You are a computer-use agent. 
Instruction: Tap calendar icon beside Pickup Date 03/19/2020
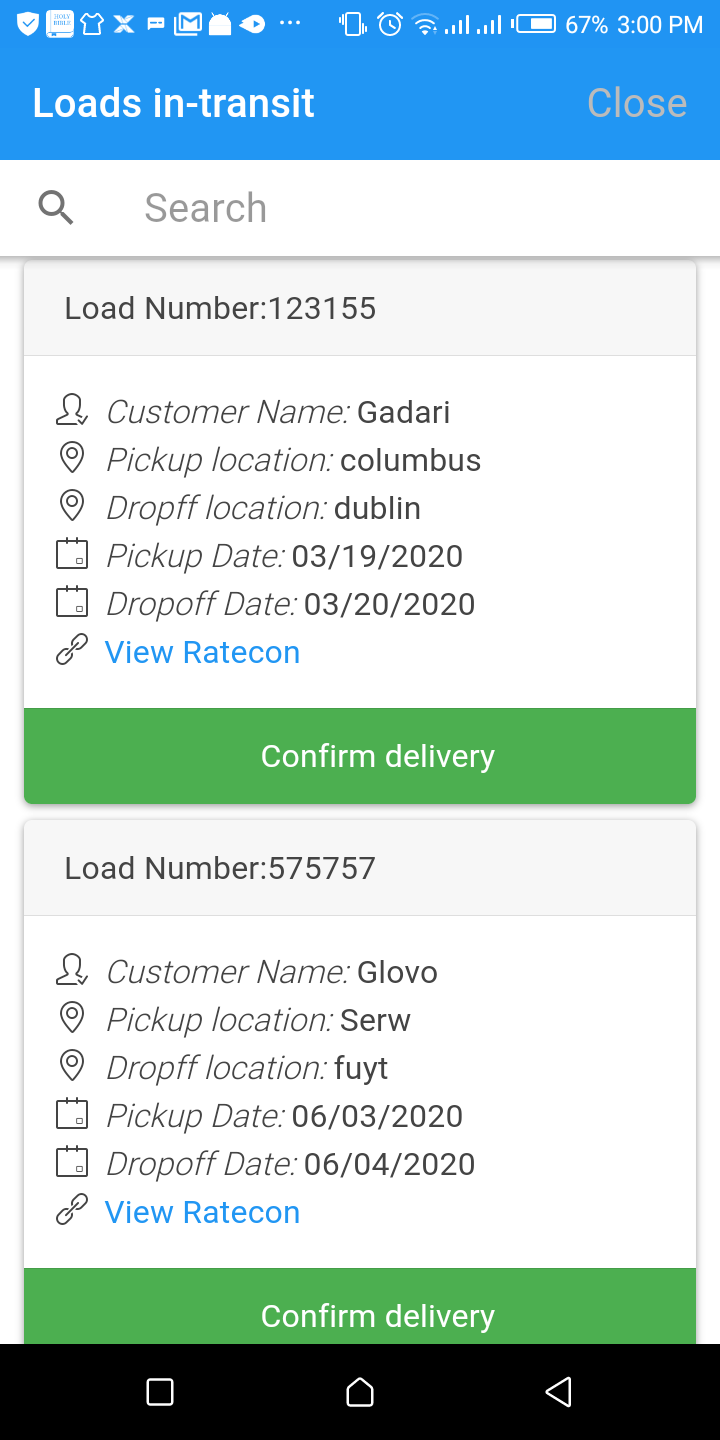[x=72, y=555]
